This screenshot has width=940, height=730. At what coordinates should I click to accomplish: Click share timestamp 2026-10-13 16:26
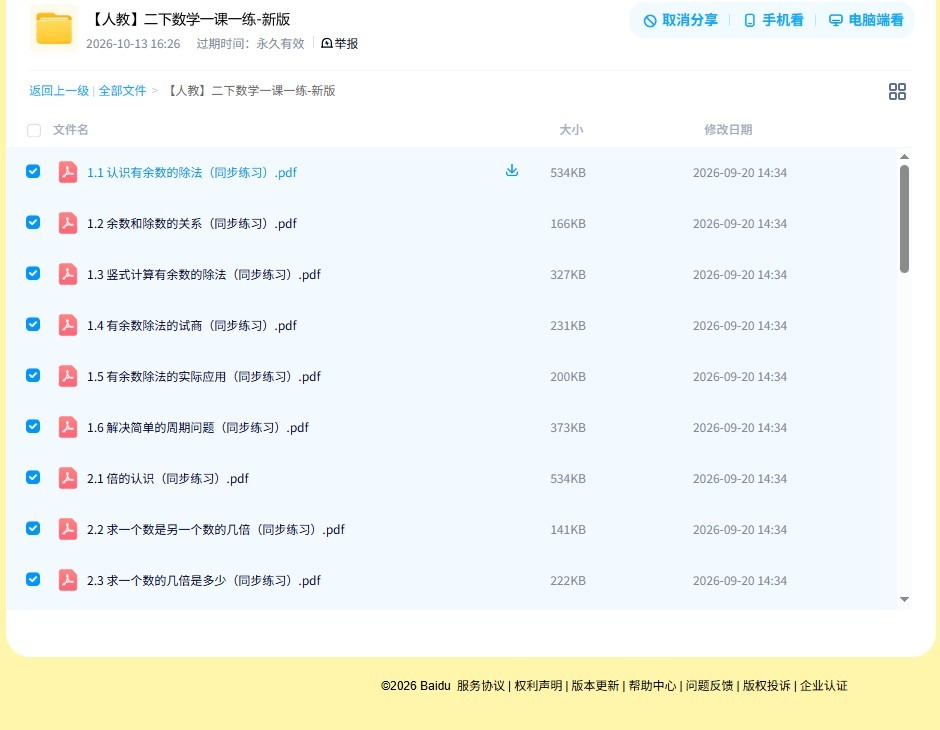[133, 44]
